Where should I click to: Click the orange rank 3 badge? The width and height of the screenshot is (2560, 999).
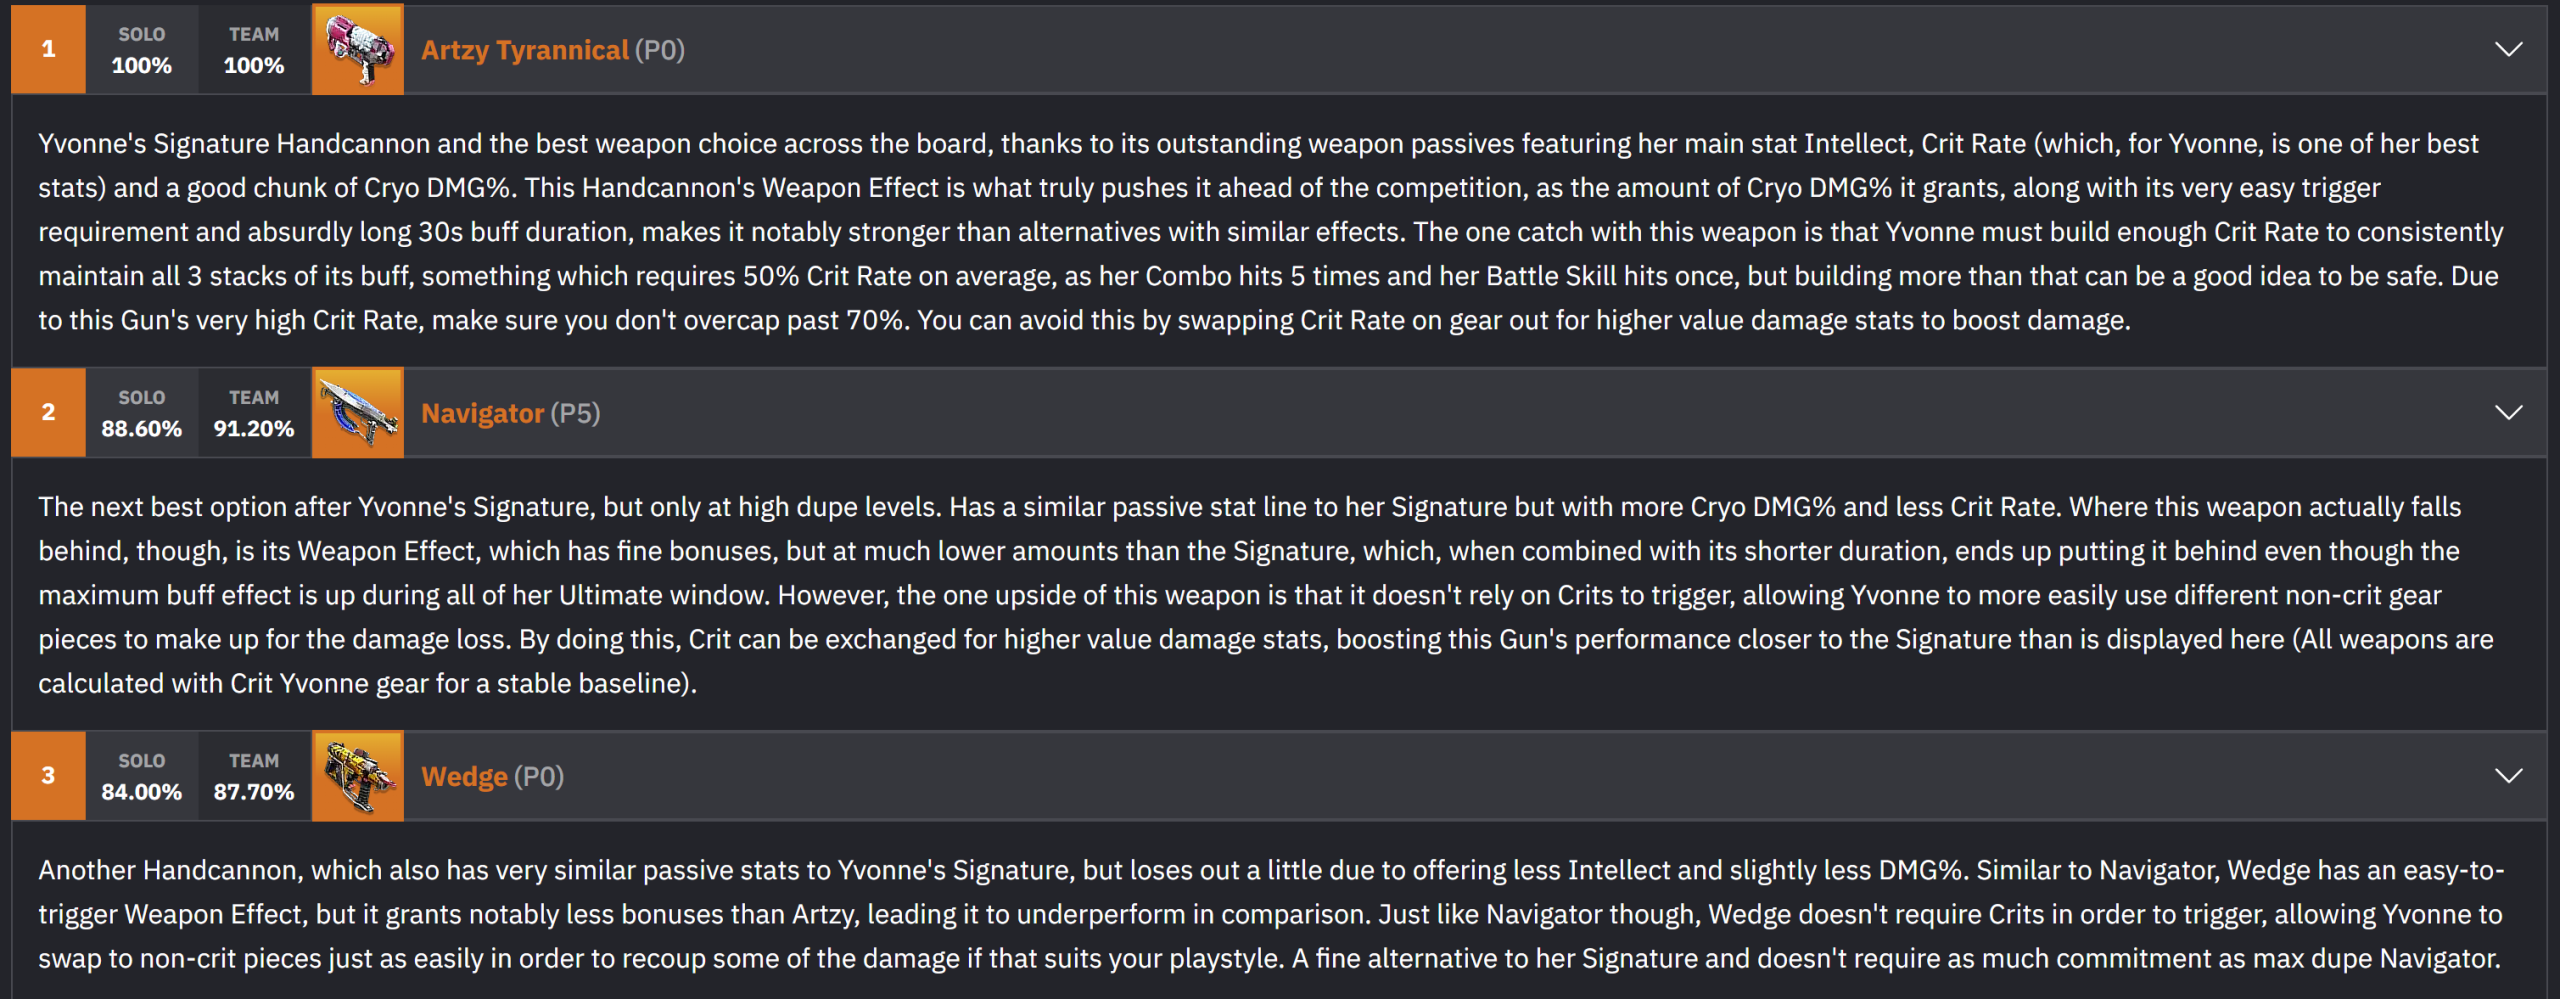point(48,776)
